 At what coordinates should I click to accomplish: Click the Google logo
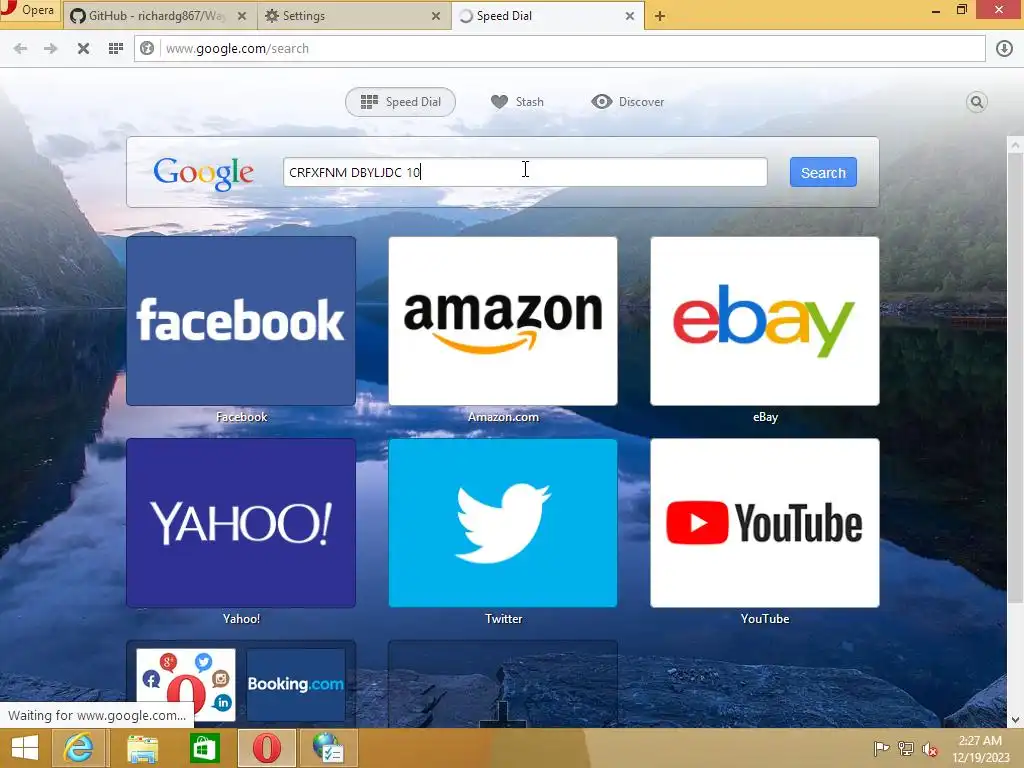203,173
